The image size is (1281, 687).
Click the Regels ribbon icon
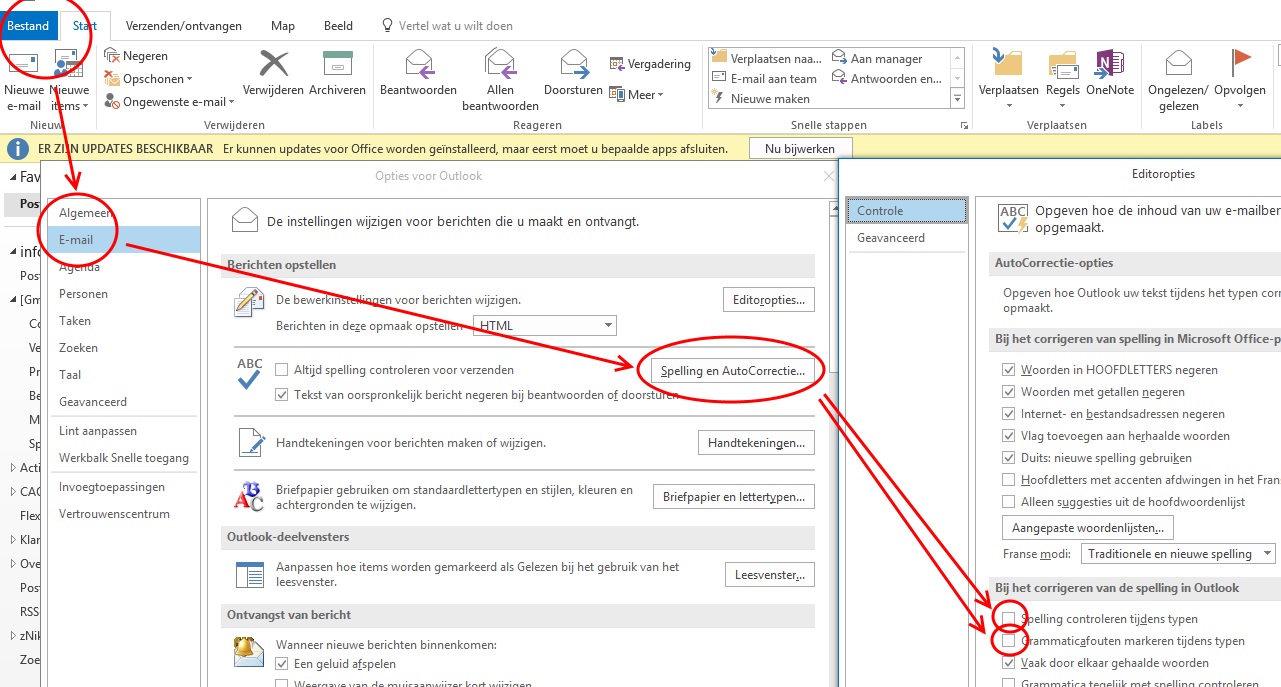pos(1063,64)
